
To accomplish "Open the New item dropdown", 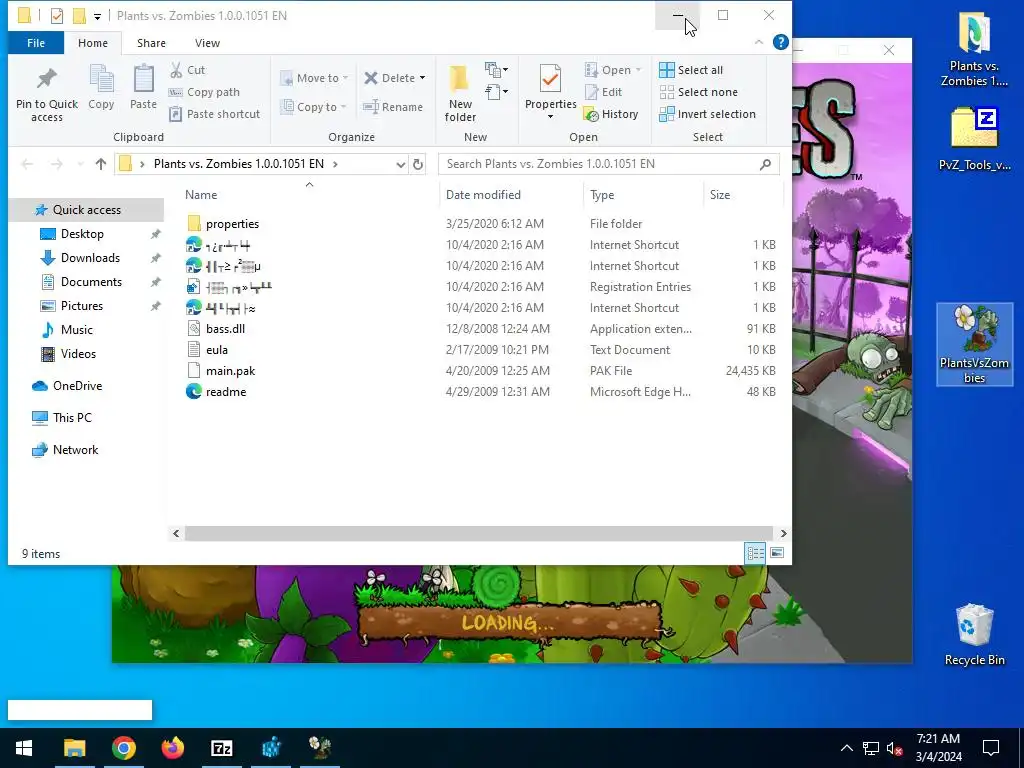I will coord(496,69).
